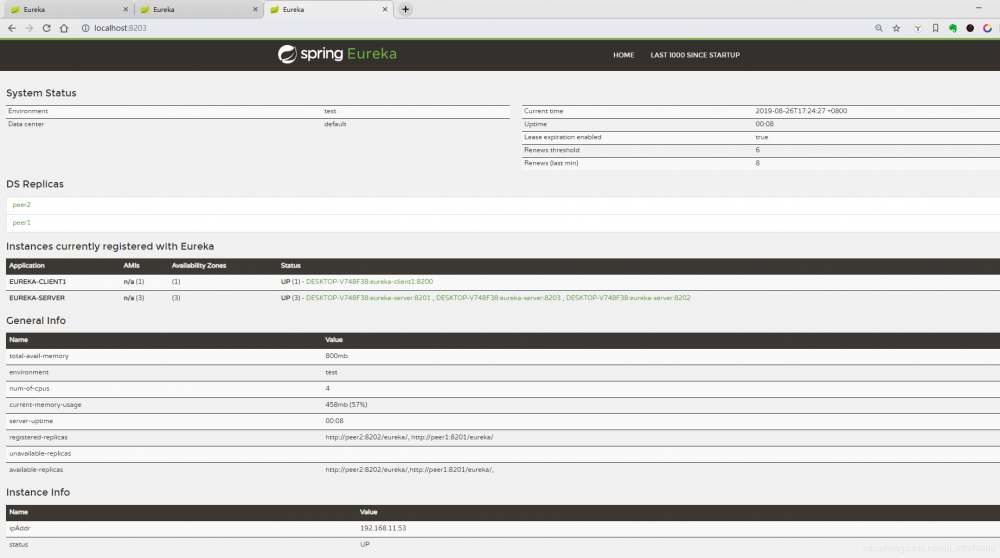Open the peer1 replica link

pyautogui.click(x=22, y=223)
